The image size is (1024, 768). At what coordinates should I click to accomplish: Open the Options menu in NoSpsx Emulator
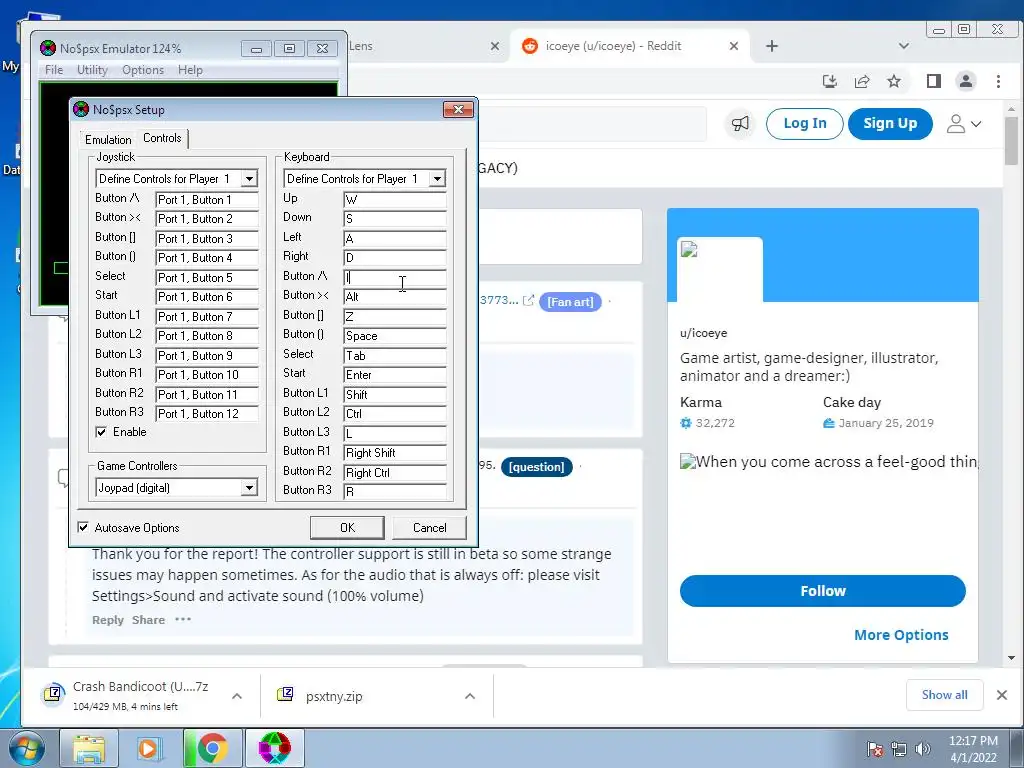click(143, 70)
